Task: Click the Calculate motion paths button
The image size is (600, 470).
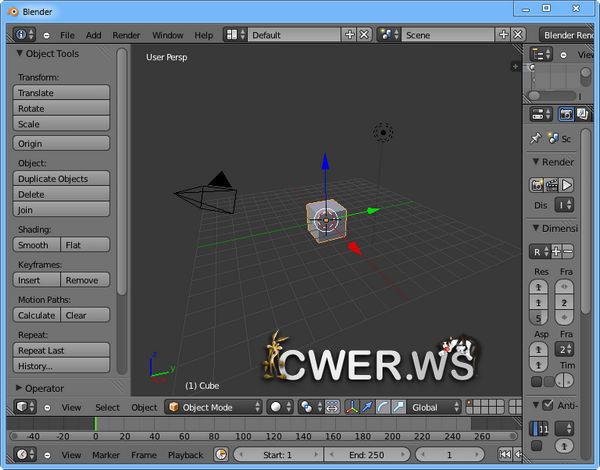Action: (x=36, y=315)
